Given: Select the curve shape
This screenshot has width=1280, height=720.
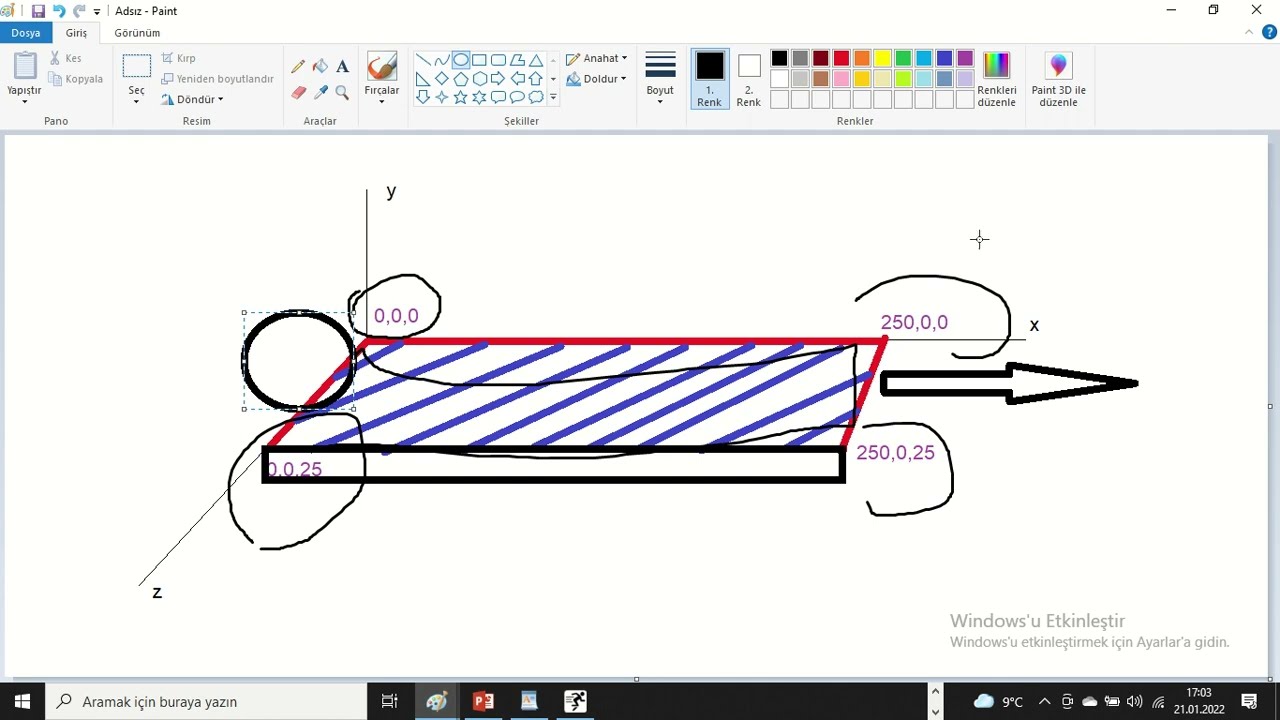Looking at the screenshot, I should click(441, 60).
